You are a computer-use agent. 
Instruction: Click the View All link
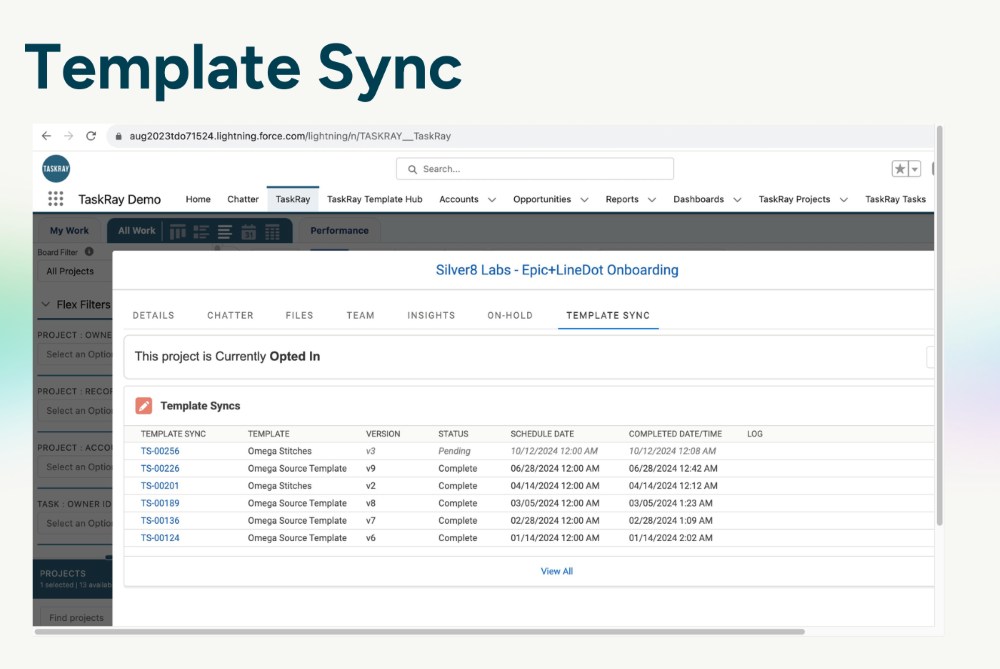click(x=557, y=571)
